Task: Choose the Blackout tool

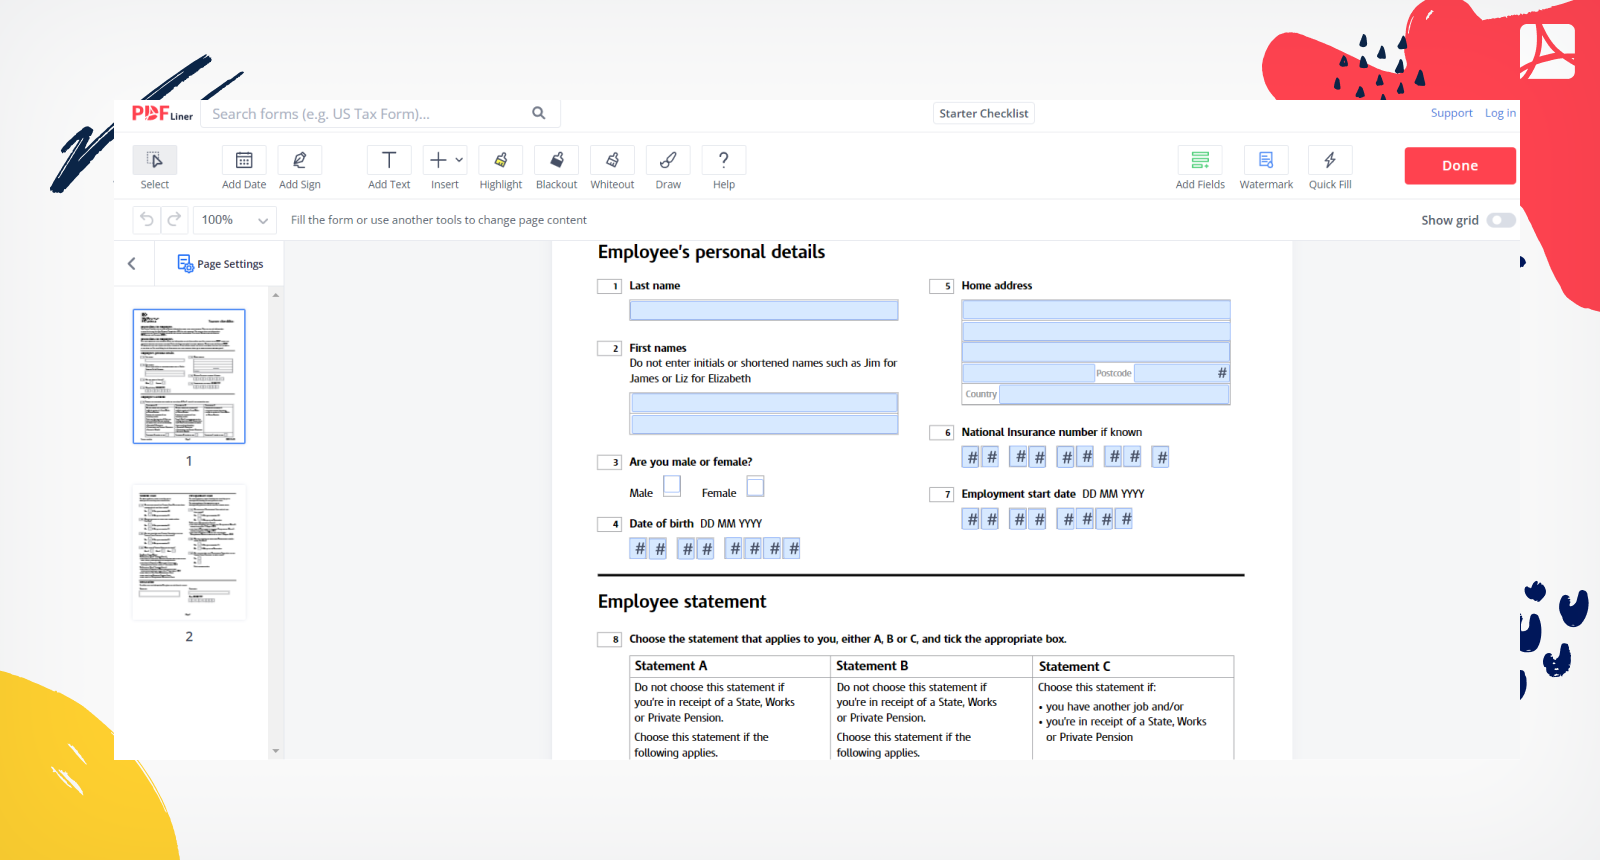Action: coord(556,161)
